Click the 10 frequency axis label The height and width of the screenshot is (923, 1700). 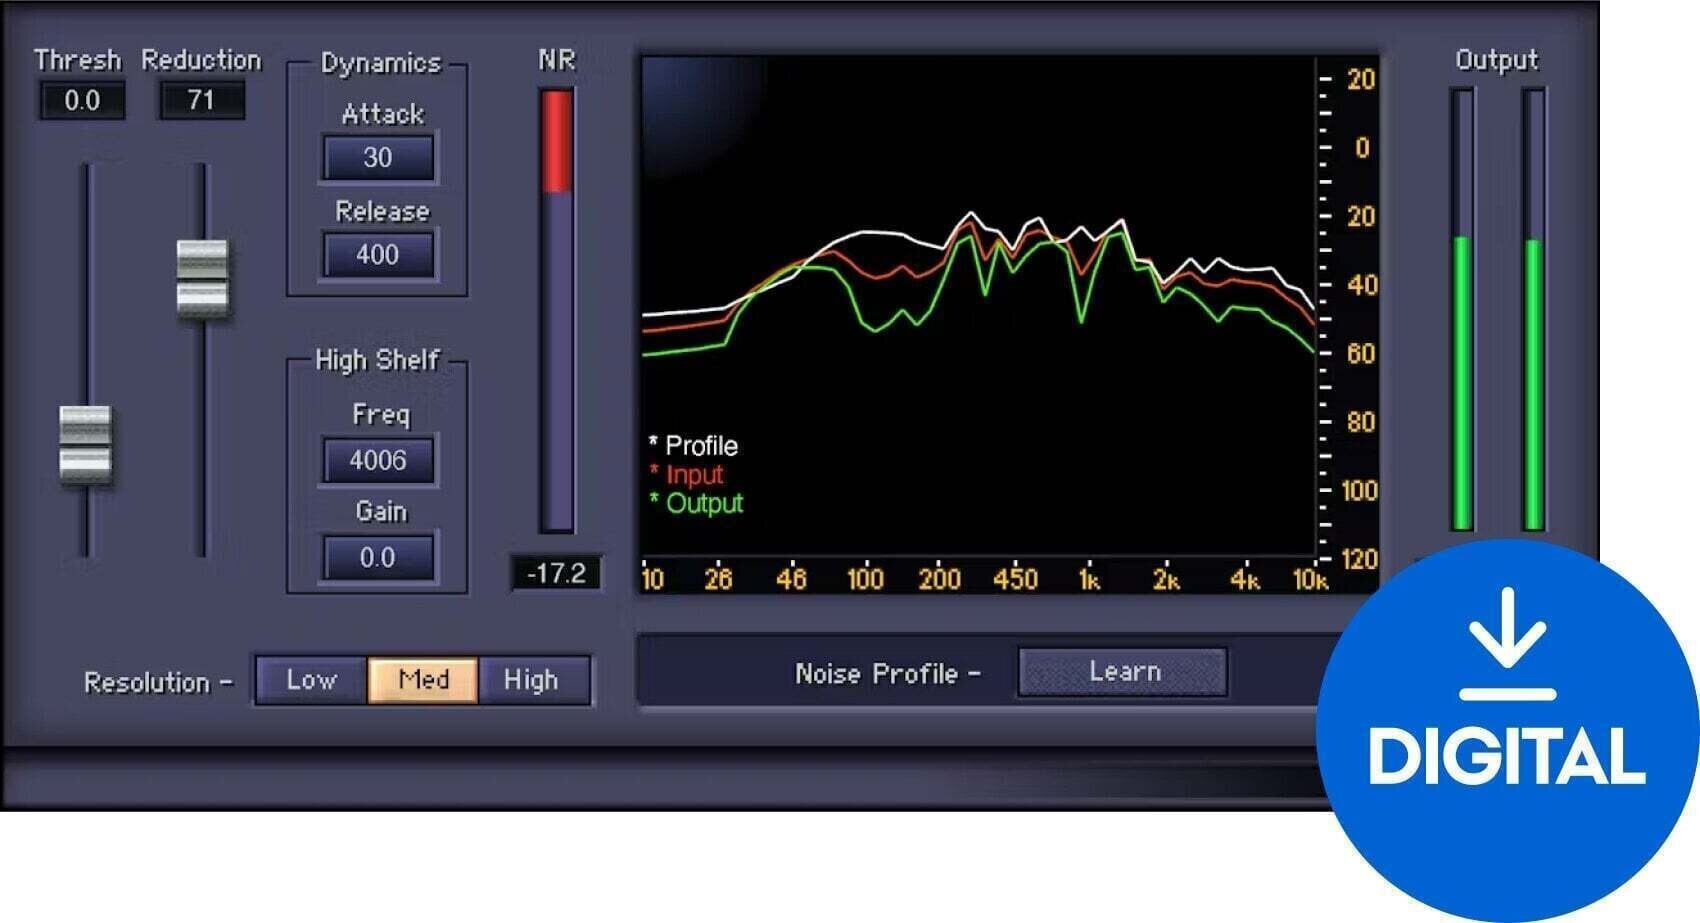click(652, 580)
